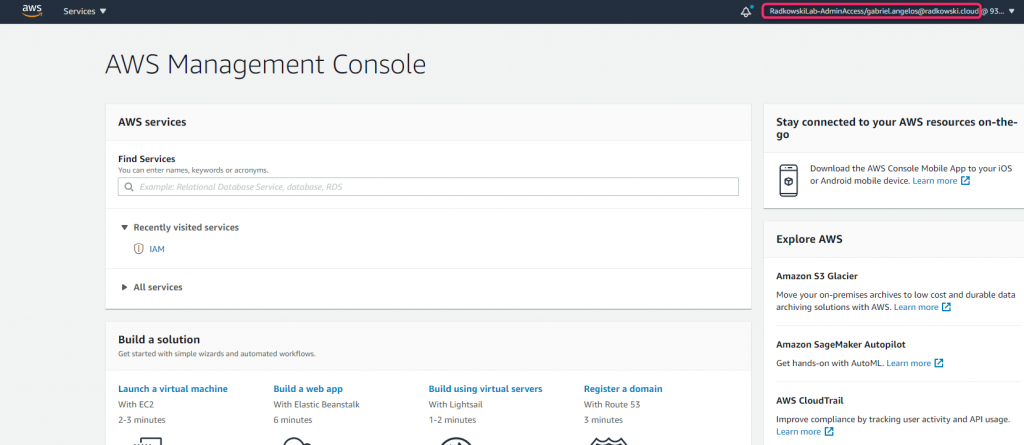The width and height of the screenshot is (1024, 445).
Task: Open external link icon after SageMaker Autopilot Learn more
Action: 939,363
